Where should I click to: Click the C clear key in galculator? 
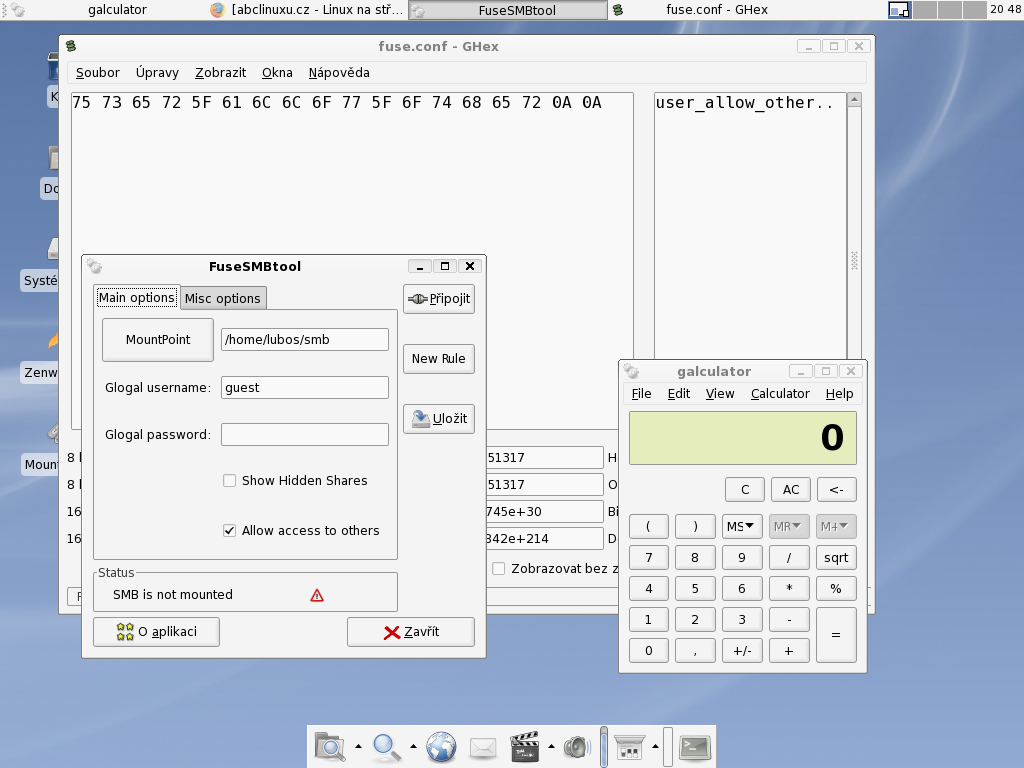[x=744, y=490]
